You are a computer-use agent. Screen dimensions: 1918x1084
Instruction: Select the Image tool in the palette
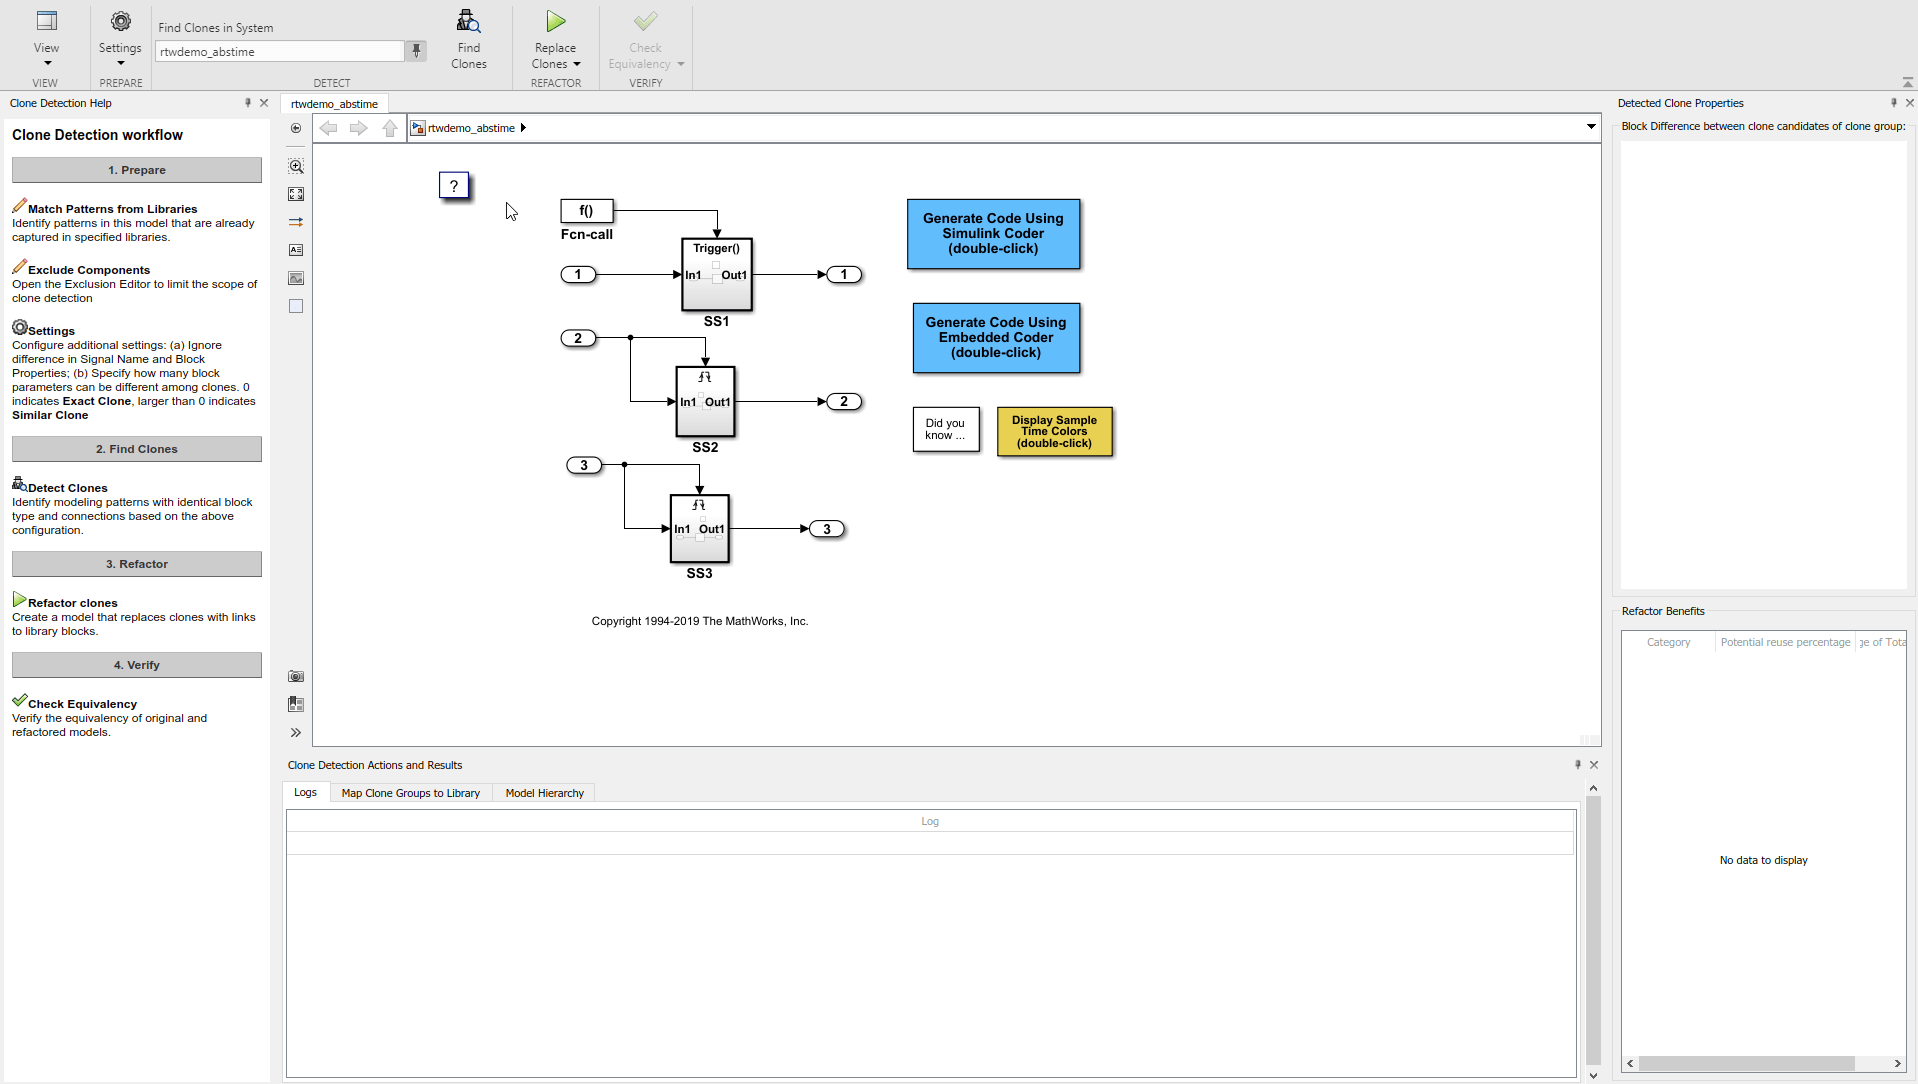pos(296,278)
